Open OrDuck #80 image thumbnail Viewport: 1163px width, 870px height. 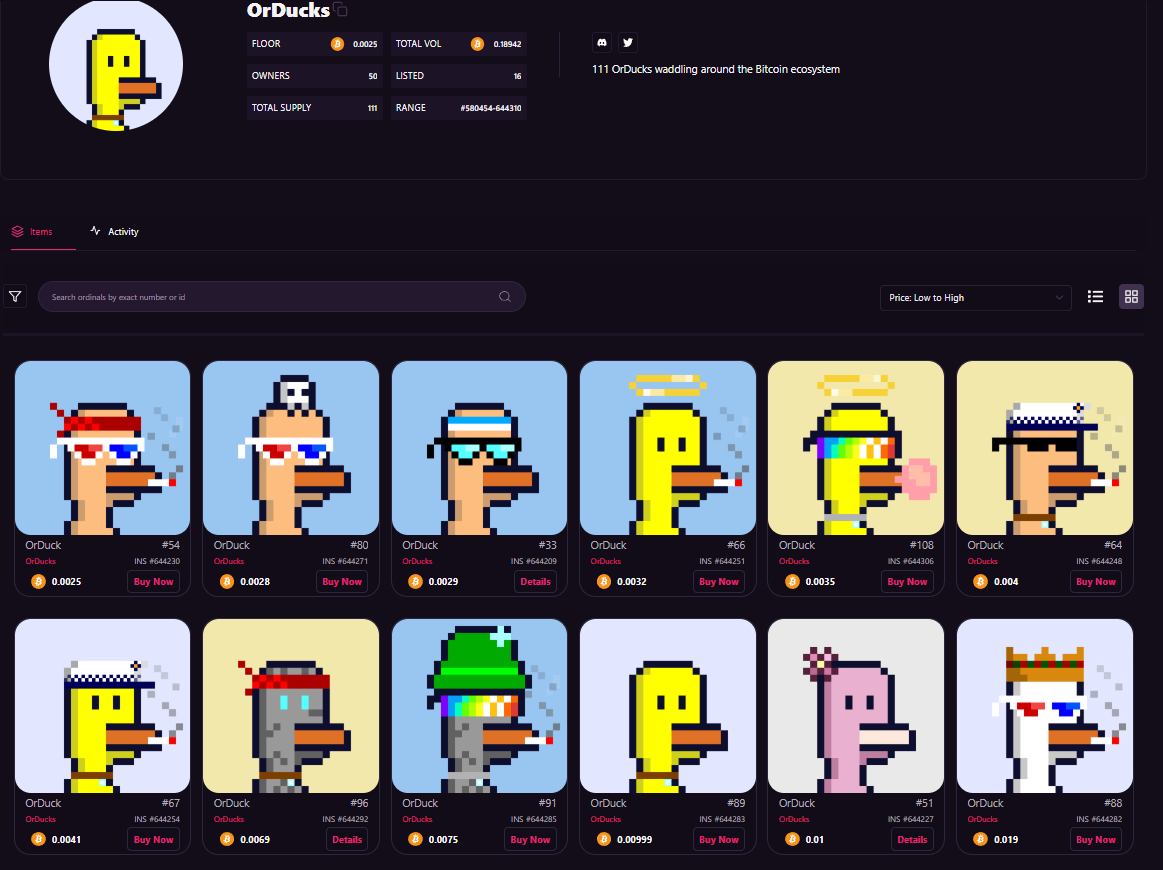coord(291,448)
